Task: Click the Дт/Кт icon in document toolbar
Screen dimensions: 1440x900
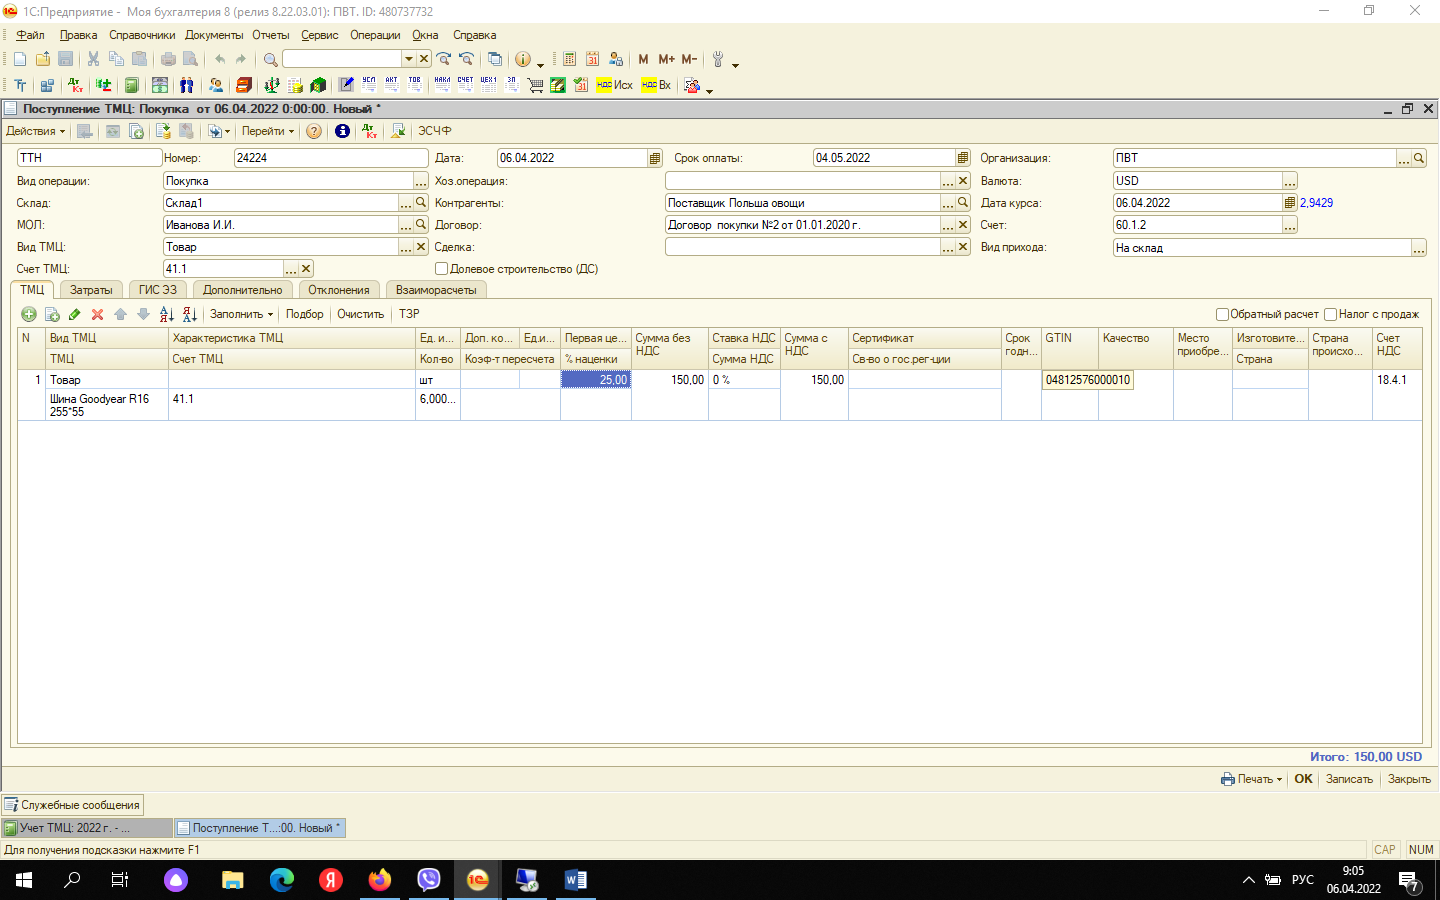Action: point(370,131)
